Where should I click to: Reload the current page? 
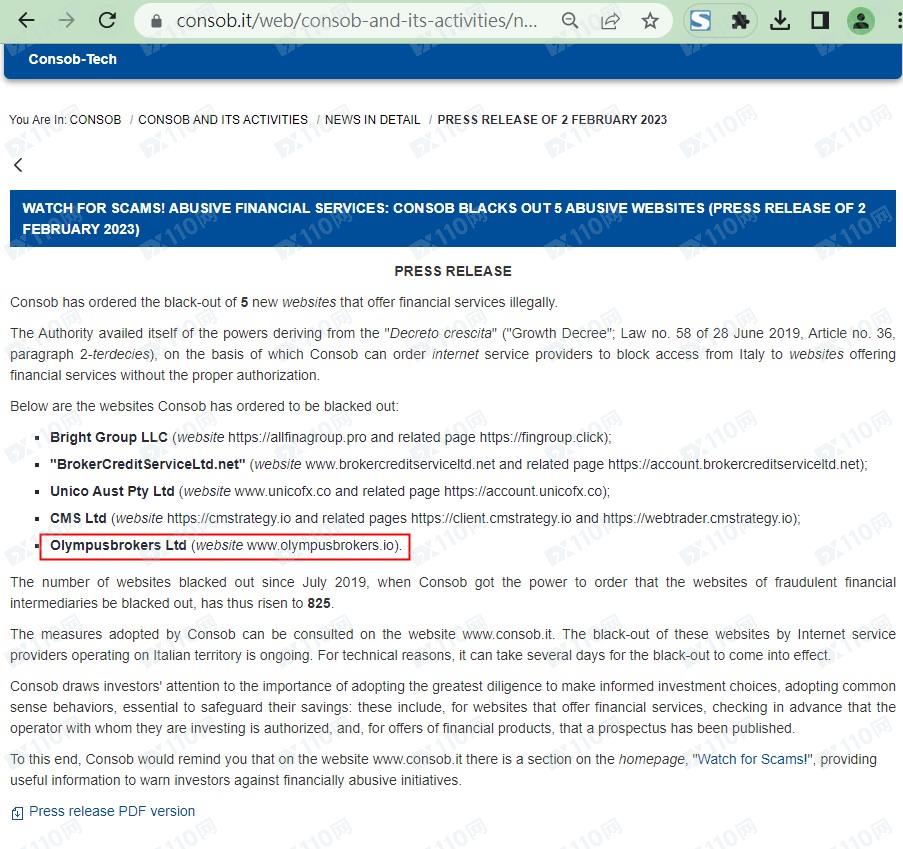point(107,21)
